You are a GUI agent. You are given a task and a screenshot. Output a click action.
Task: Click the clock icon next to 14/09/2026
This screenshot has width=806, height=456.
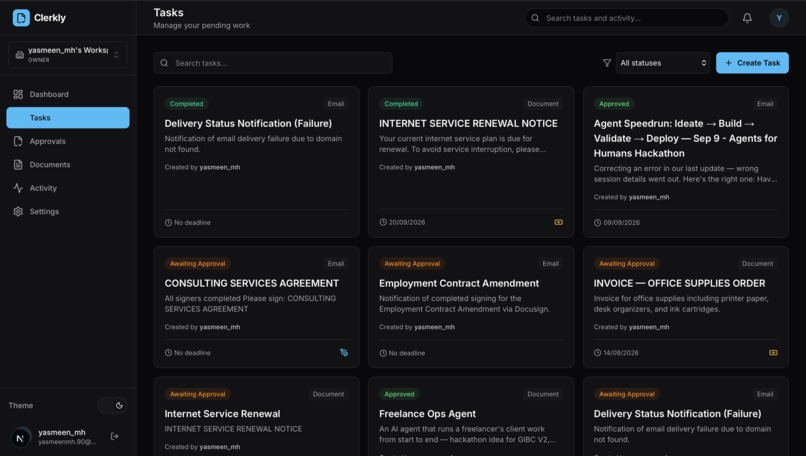click(597, 353)
